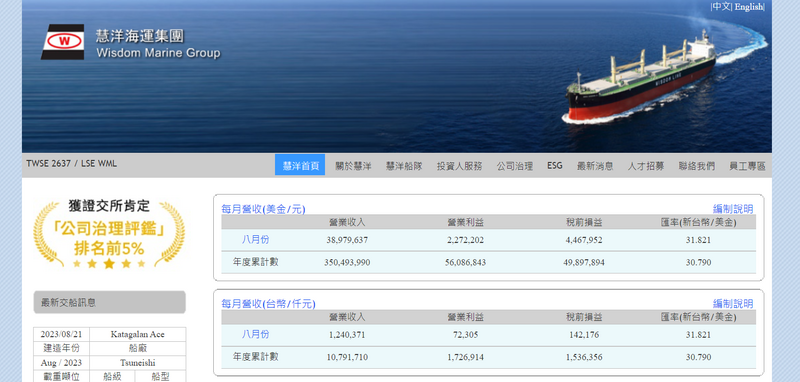Select the revenue value 38,979,637
The width and height of the screenshot is (800, 382).
(x=347, y=240)
